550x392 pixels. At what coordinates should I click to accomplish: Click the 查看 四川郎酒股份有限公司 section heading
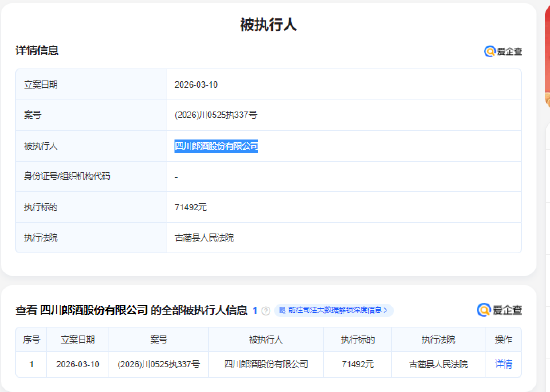click(132, 310)
